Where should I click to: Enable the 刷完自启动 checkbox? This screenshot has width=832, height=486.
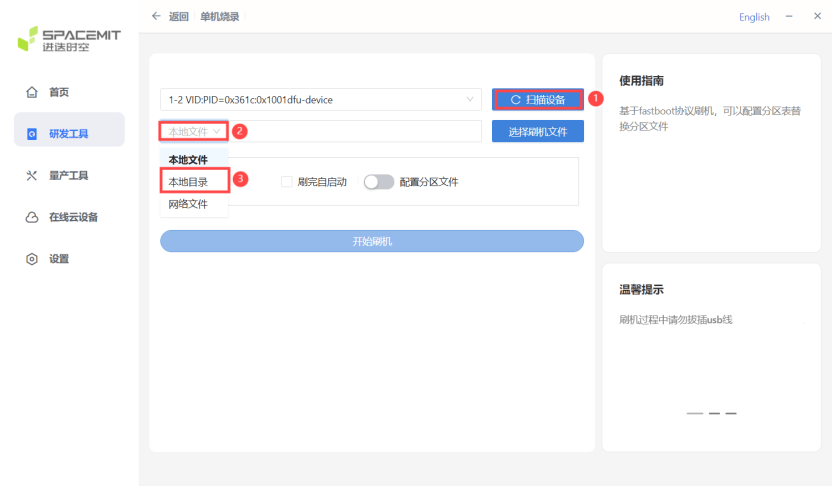287,182
